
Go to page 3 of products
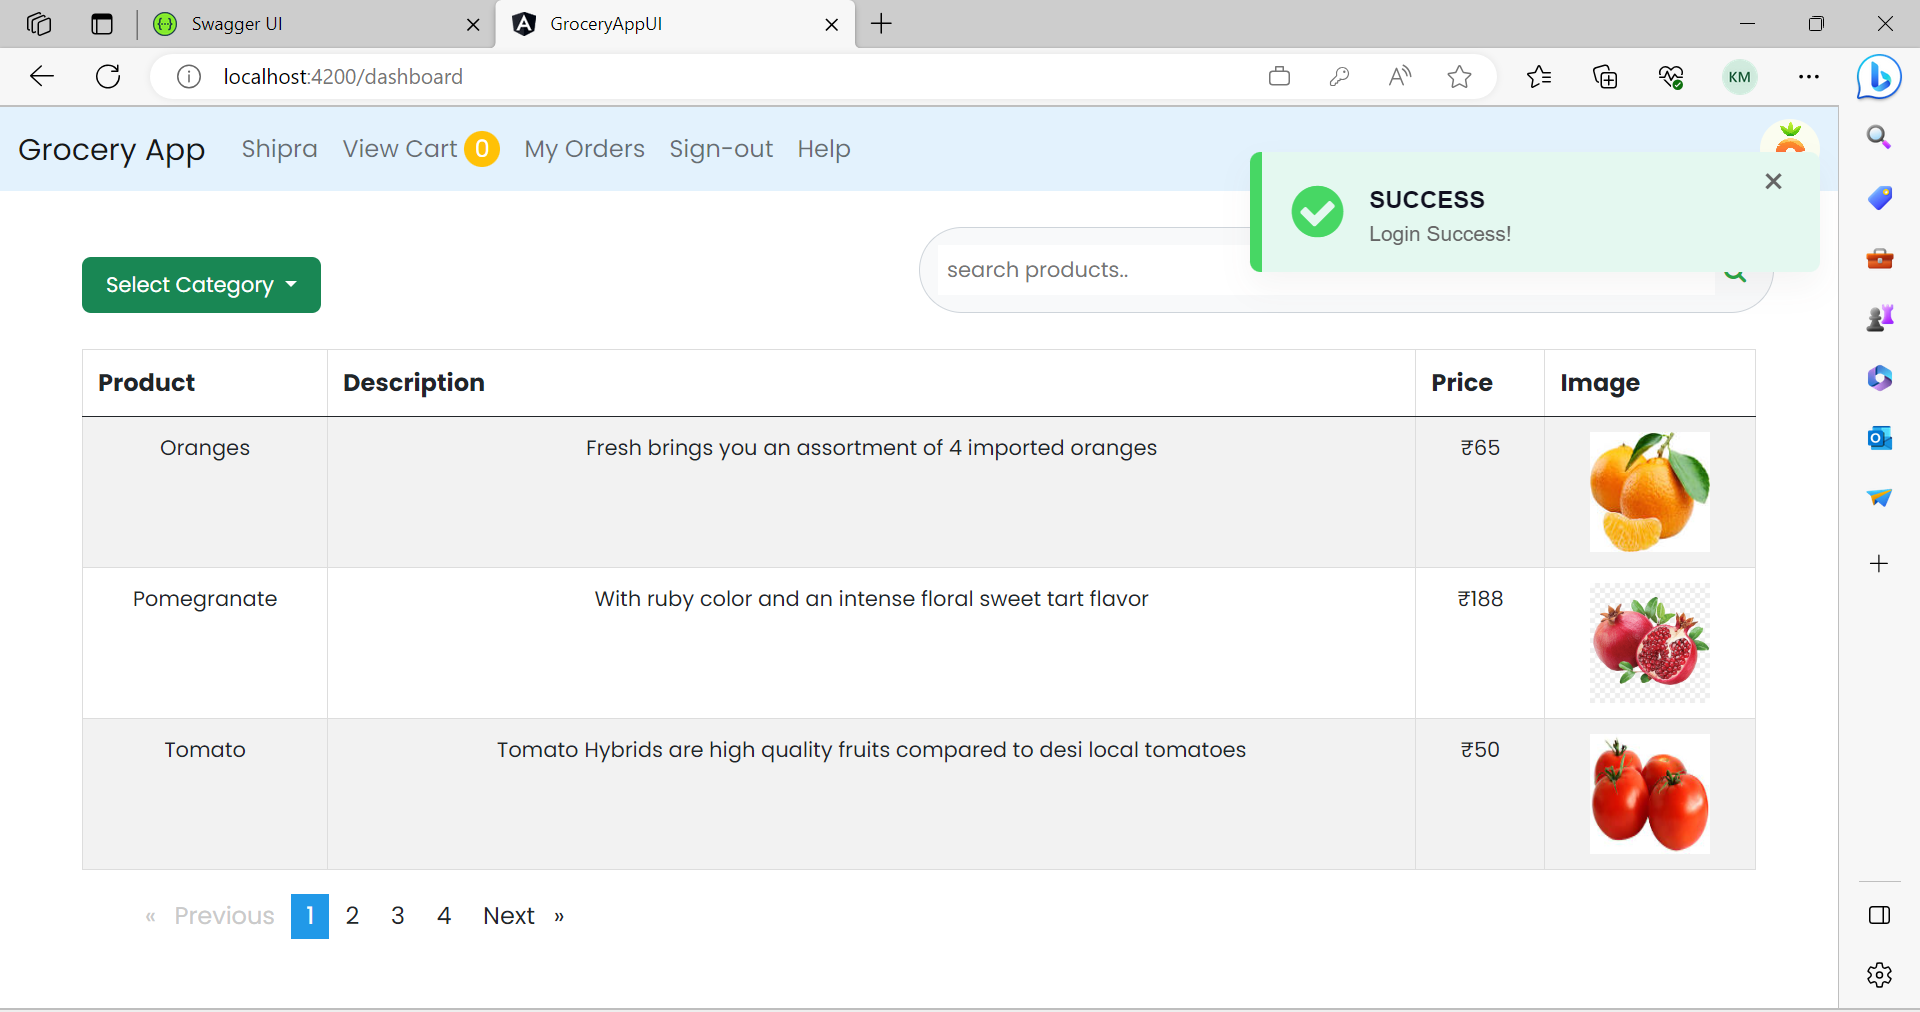(x=397, y=916)
